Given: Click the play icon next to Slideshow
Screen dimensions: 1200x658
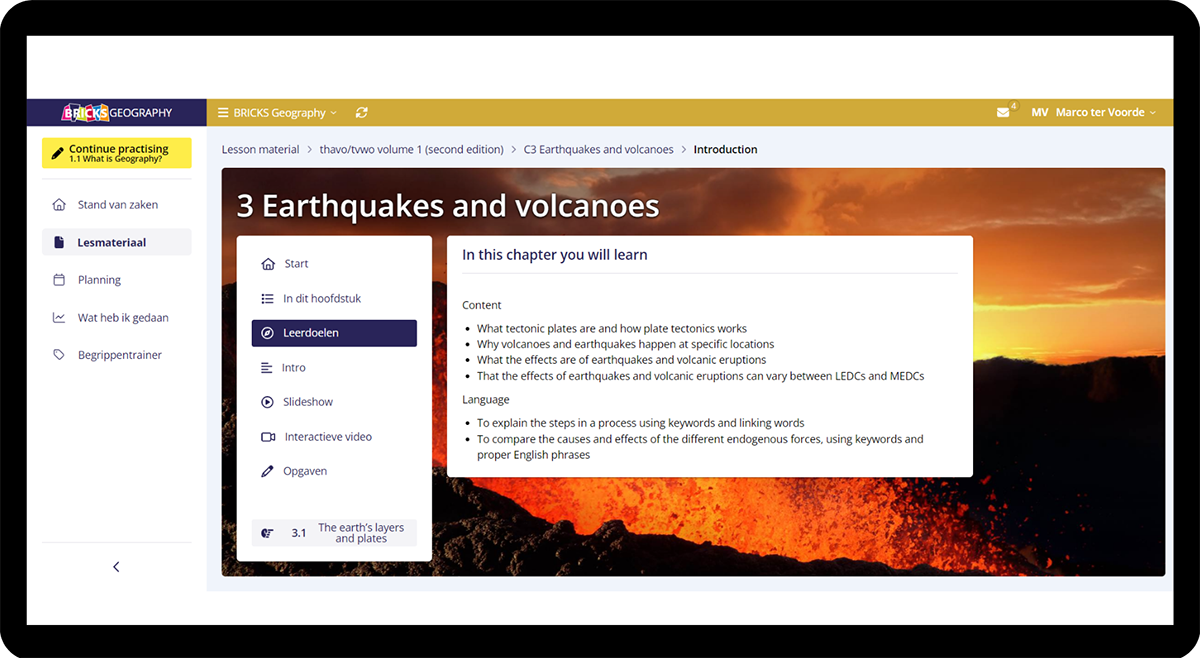Looking at the screenshot, I should (x=267, y=402).
